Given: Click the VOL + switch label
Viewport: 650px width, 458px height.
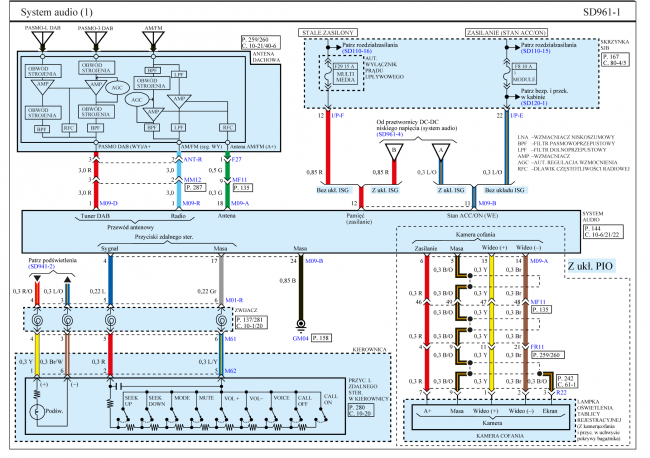Looking at the screenshot, I should 232,398.
